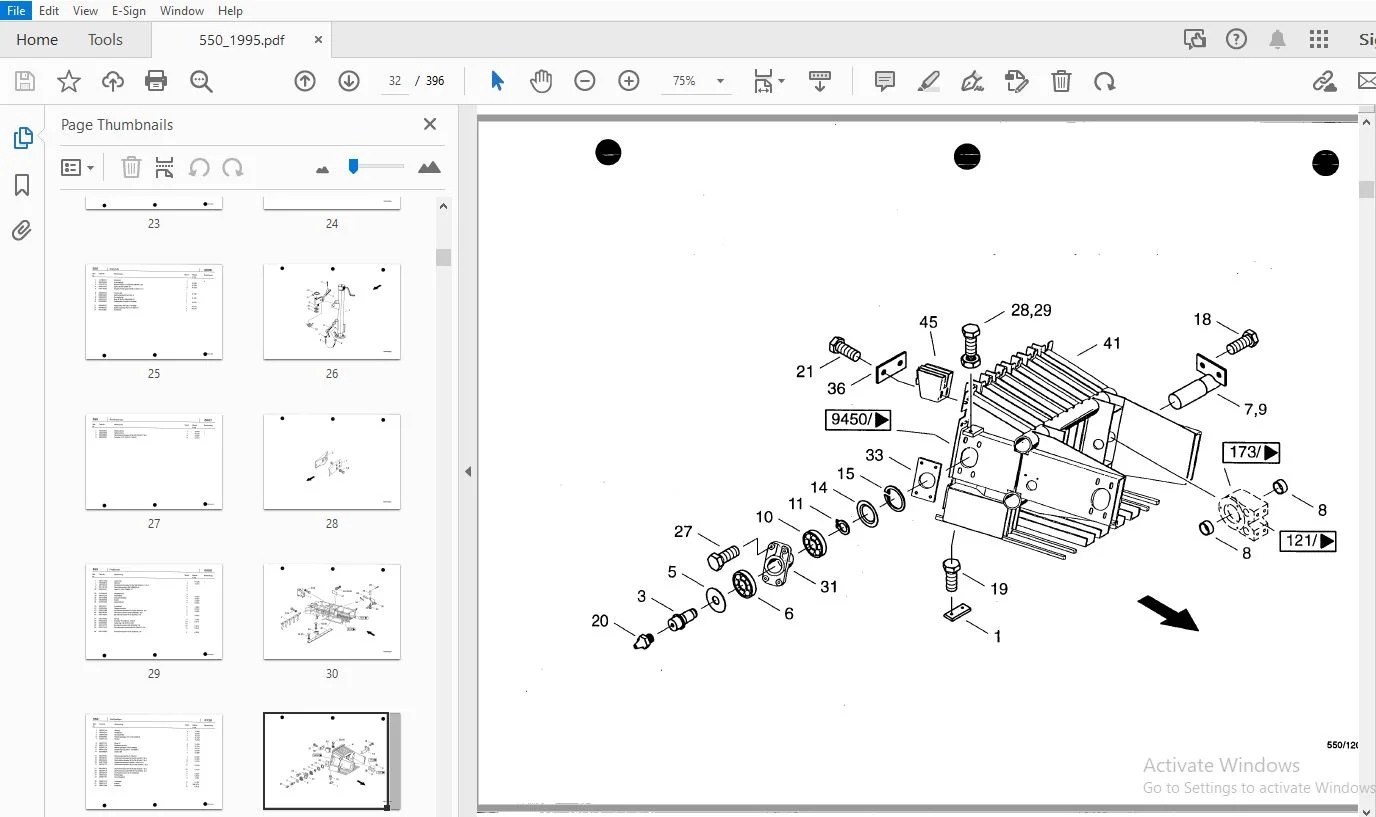
Task: Rotate thumbnail pages clockwise
Action: [x=233, y=167]
